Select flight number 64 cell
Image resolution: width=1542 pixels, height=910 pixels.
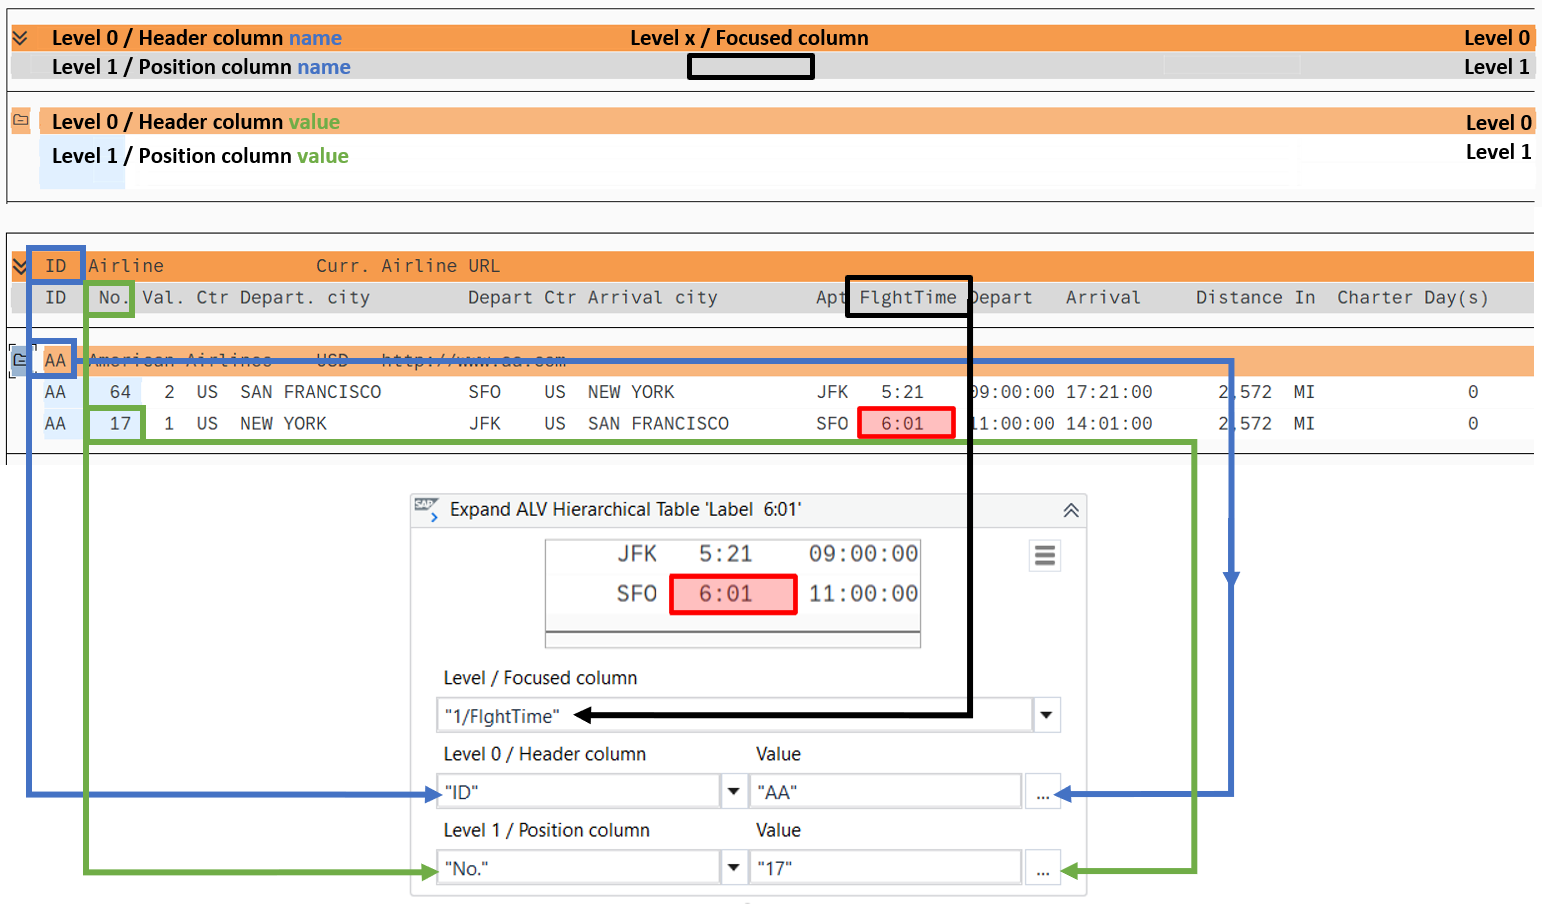pos(120,392)
